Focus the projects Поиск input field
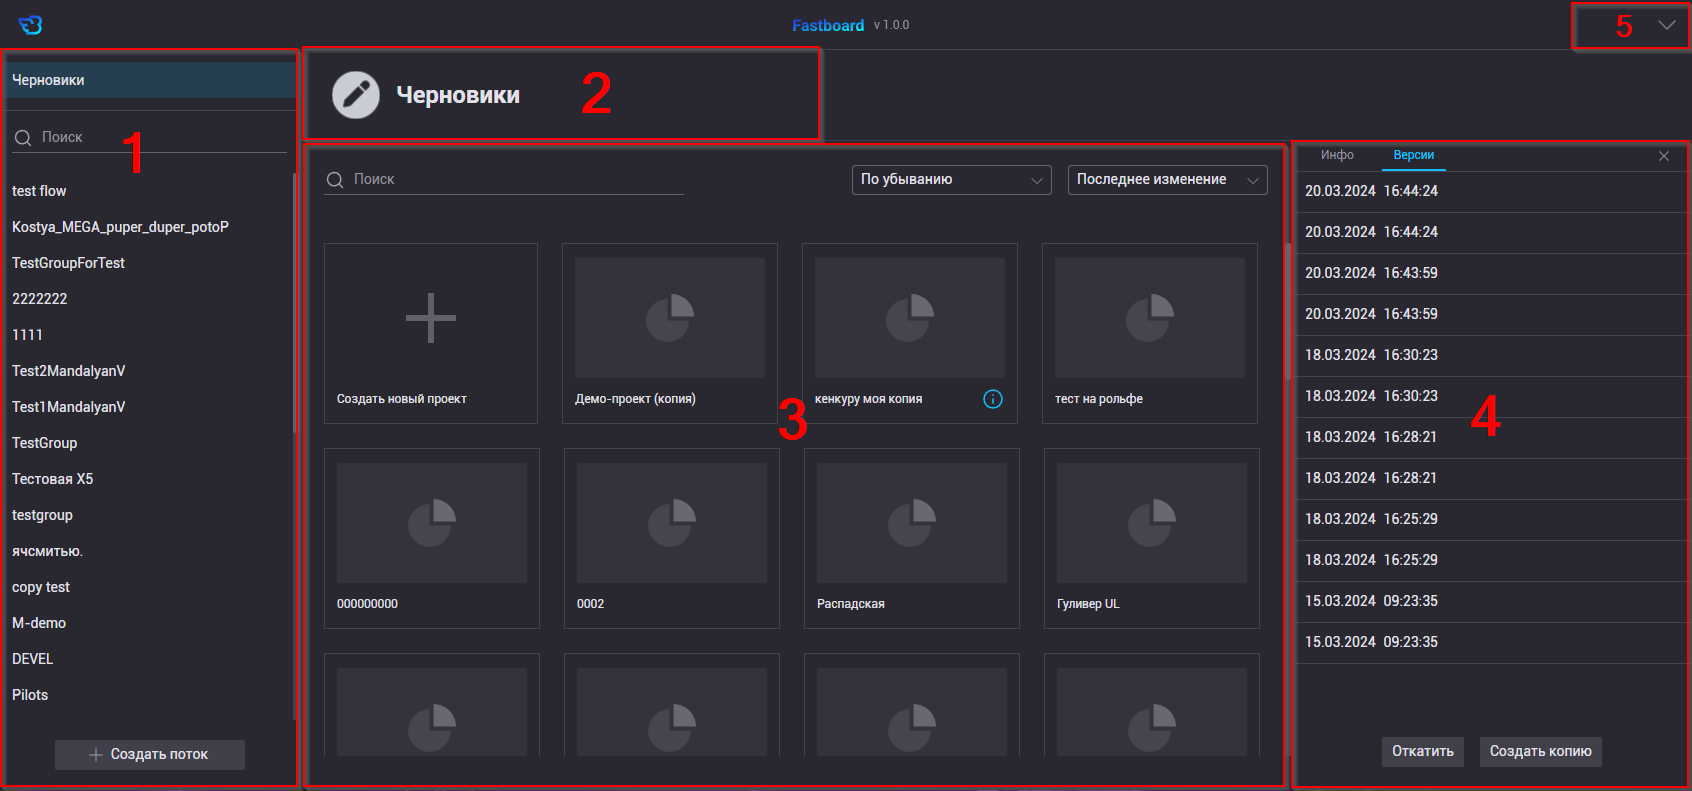The height and width of the screenshot is (791, 1692). (504, 180)
